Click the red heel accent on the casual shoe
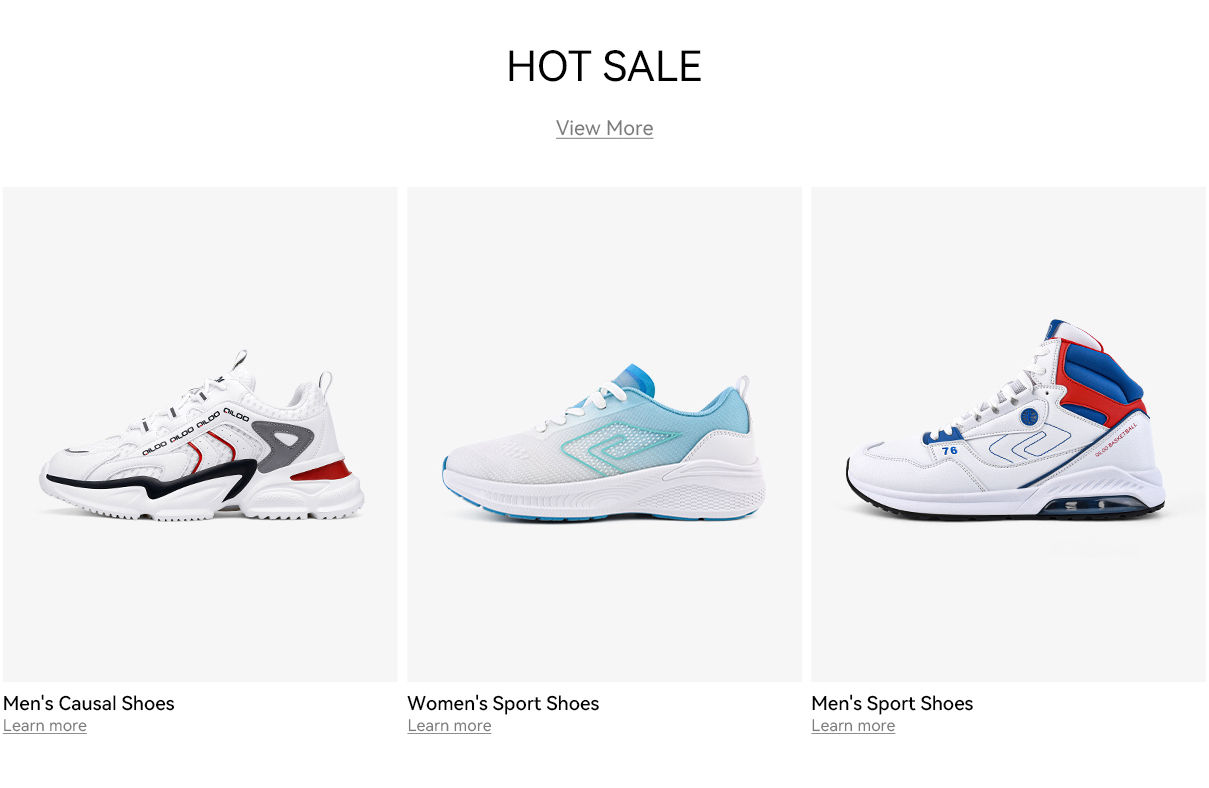1209x788 pixels. (321, 470)
